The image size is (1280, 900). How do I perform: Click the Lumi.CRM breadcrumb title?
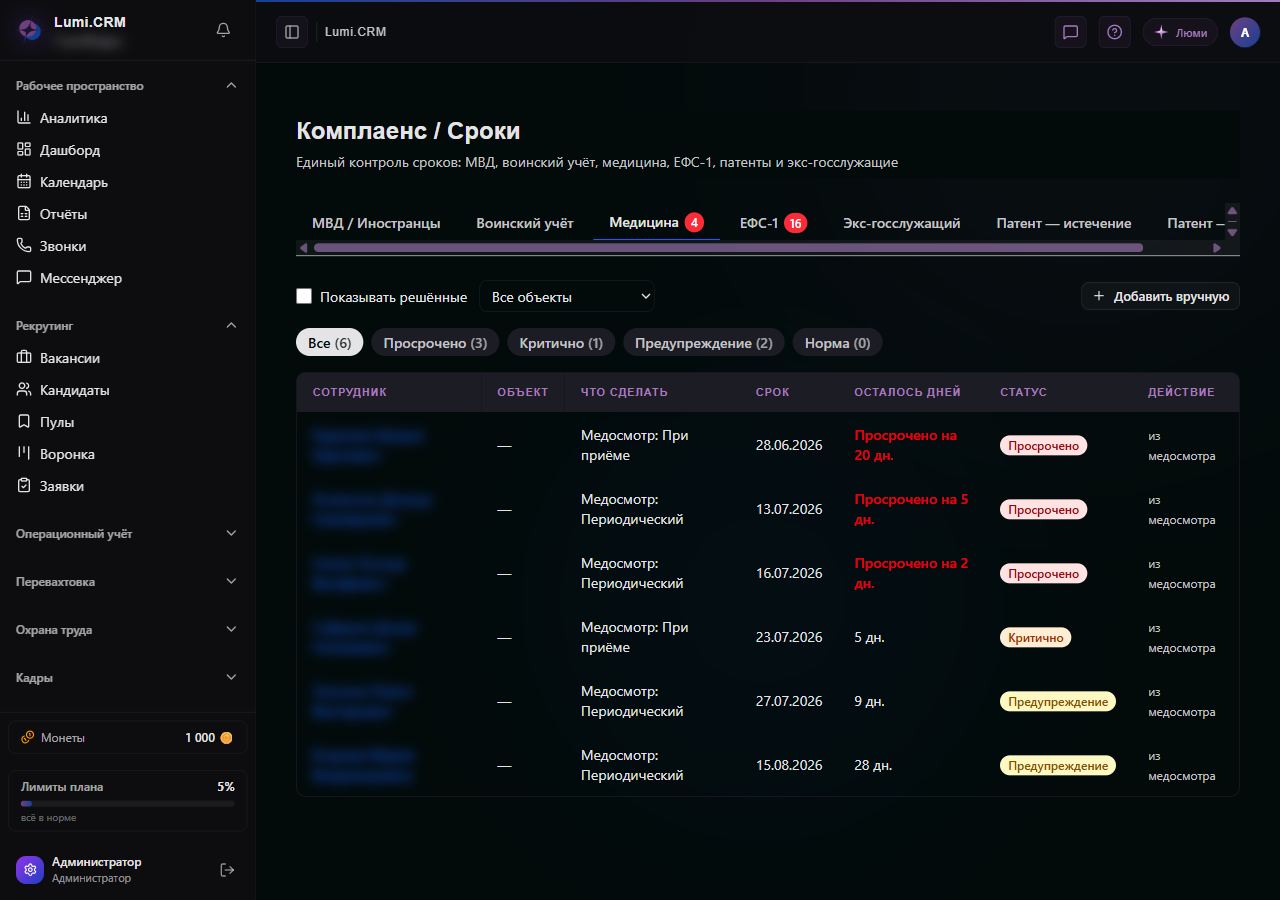pos(355,32)
